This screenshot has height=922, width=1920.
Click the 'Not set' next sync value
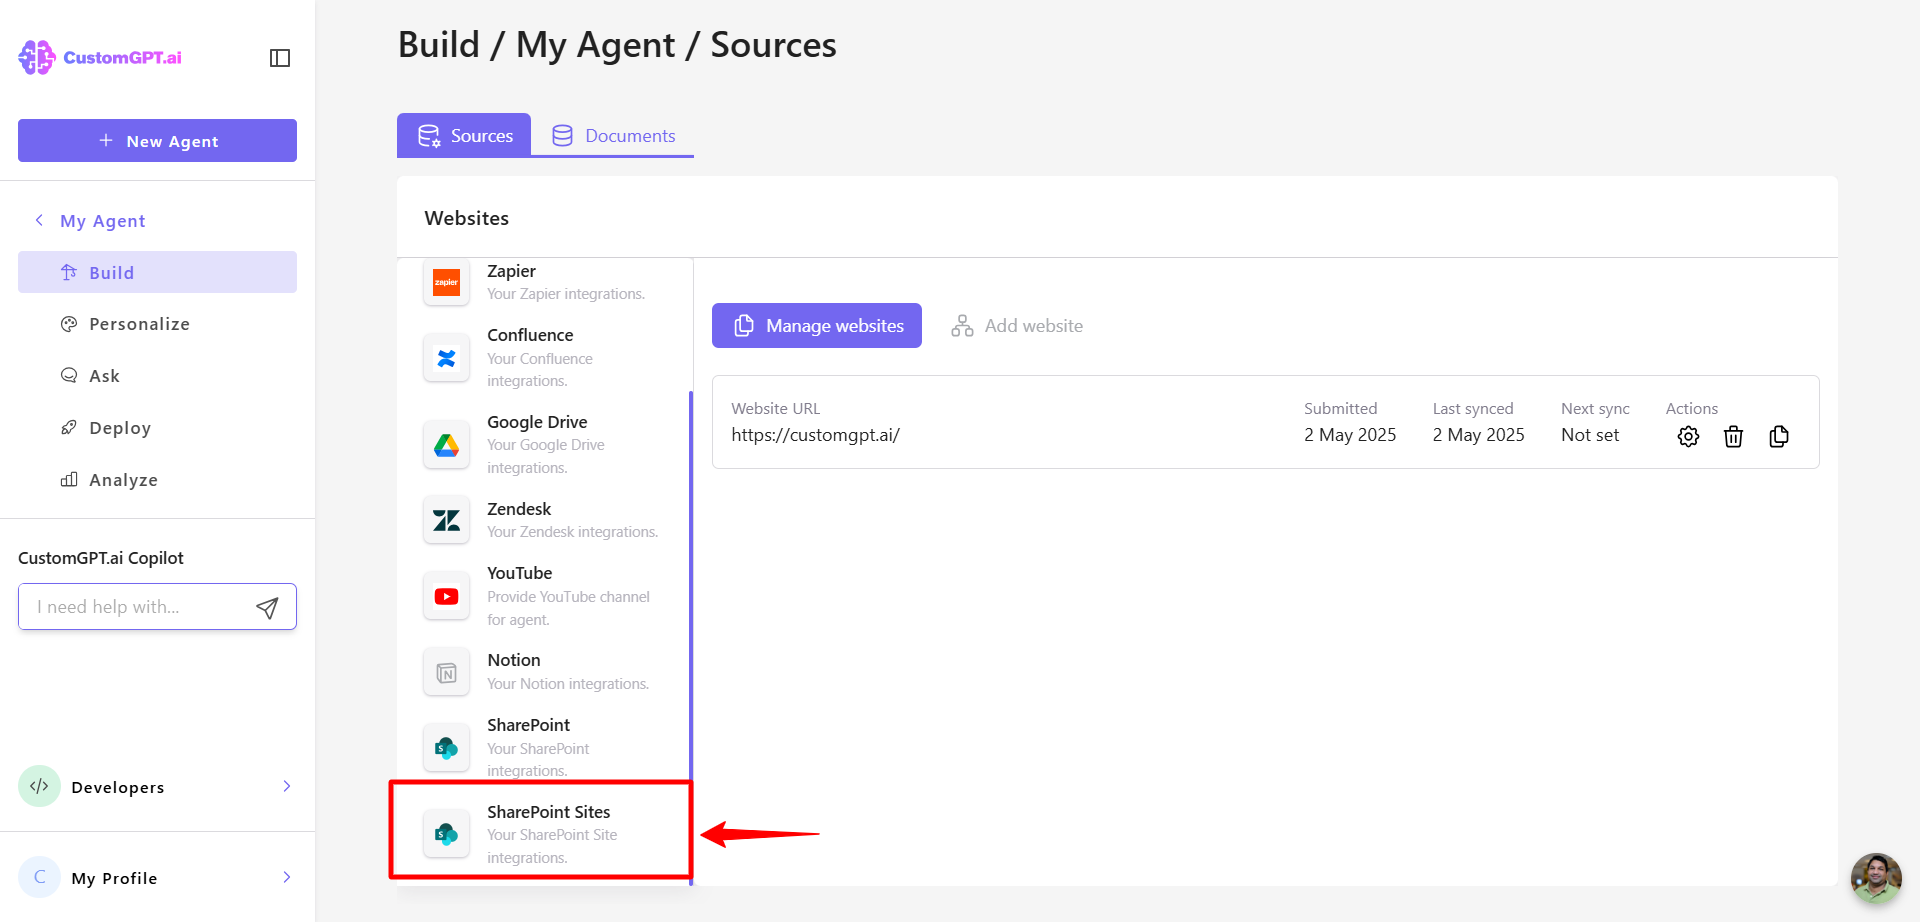(x=1590, y=435)
